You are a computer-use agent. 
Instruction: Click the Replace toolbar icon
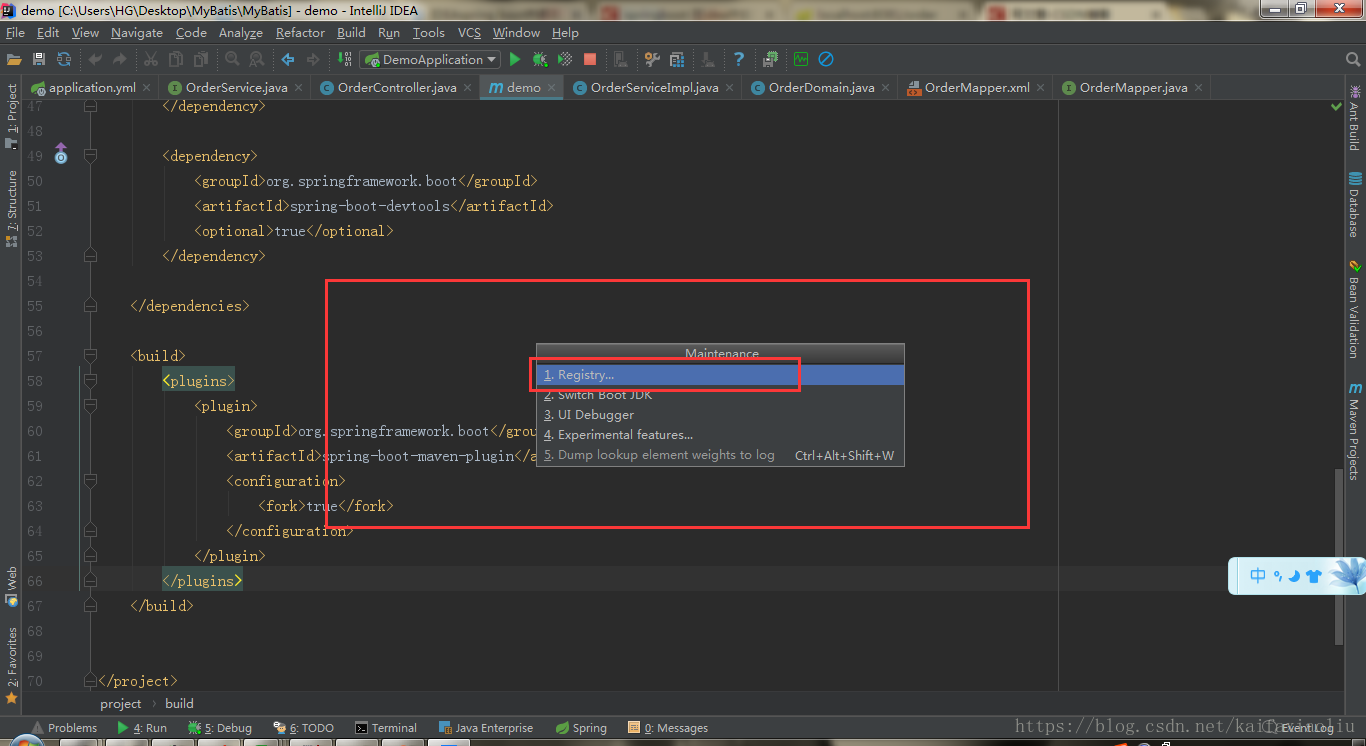point(256,59)
